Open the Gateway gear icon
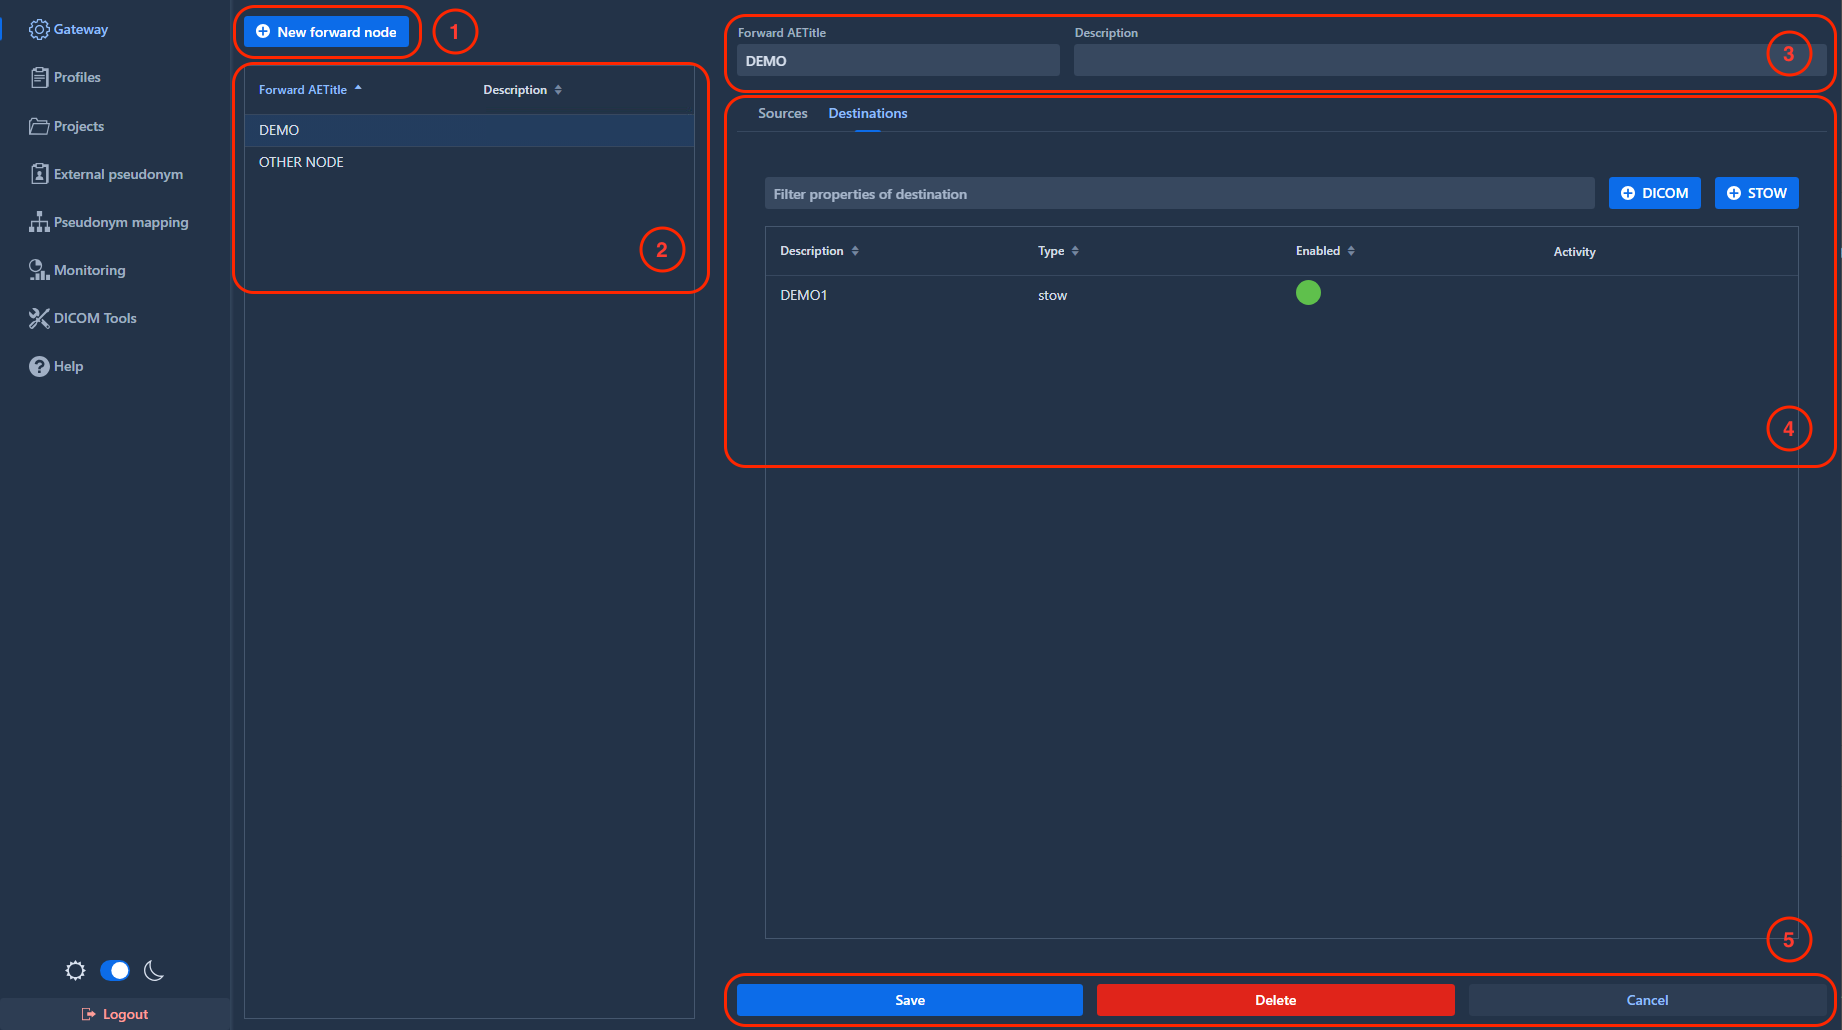Viewport: 1842px width, 1030px height. [x=39, y=30]
